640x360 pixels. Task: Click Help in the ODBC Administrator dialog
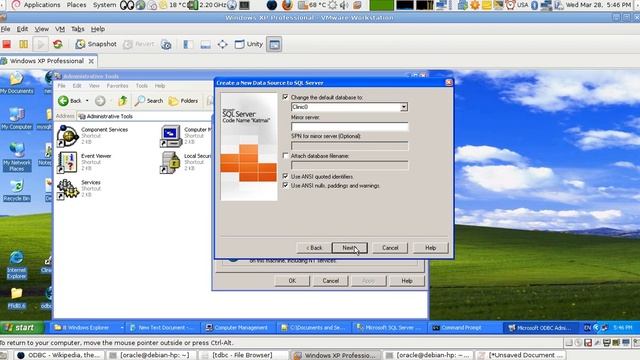(407, 281)
